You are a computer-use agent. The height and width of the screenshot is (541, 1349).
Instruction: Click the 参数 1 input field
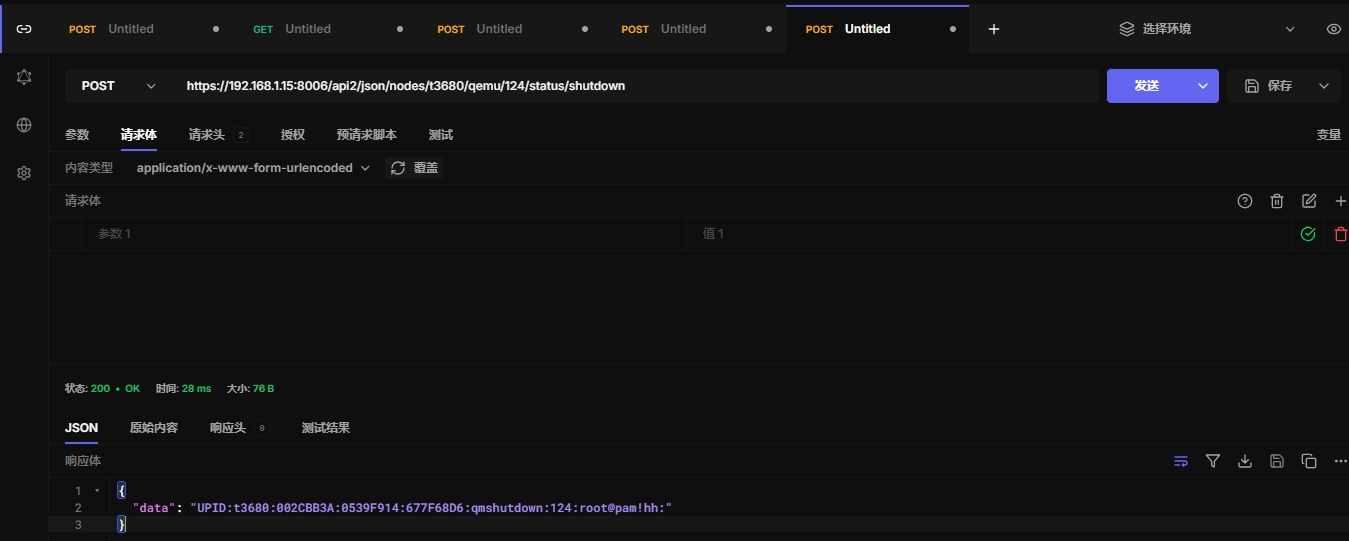(x=390, y=234)
